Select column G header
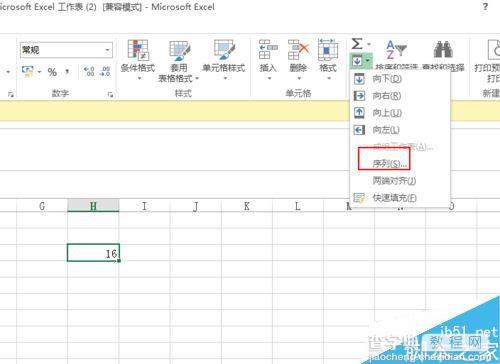Image resolution: width=500 pixels, height=364 pixels. click(42, 206)
